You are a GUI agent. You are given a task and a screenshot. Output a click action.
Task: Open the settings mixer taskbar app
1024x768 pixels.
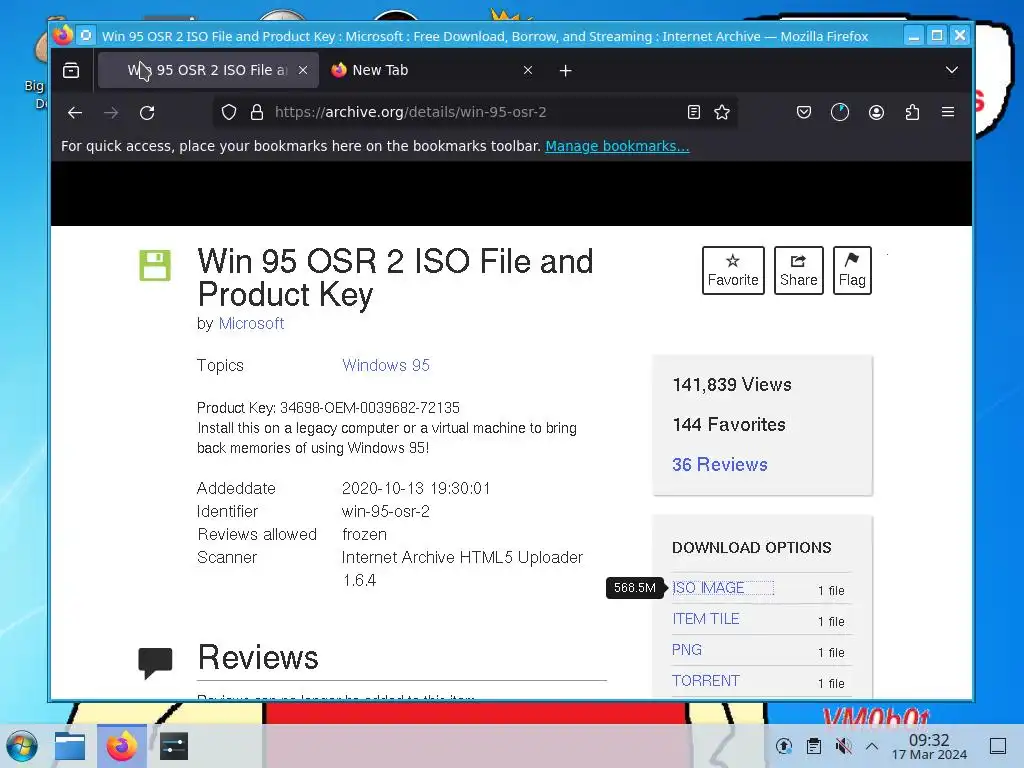[174, 746]
